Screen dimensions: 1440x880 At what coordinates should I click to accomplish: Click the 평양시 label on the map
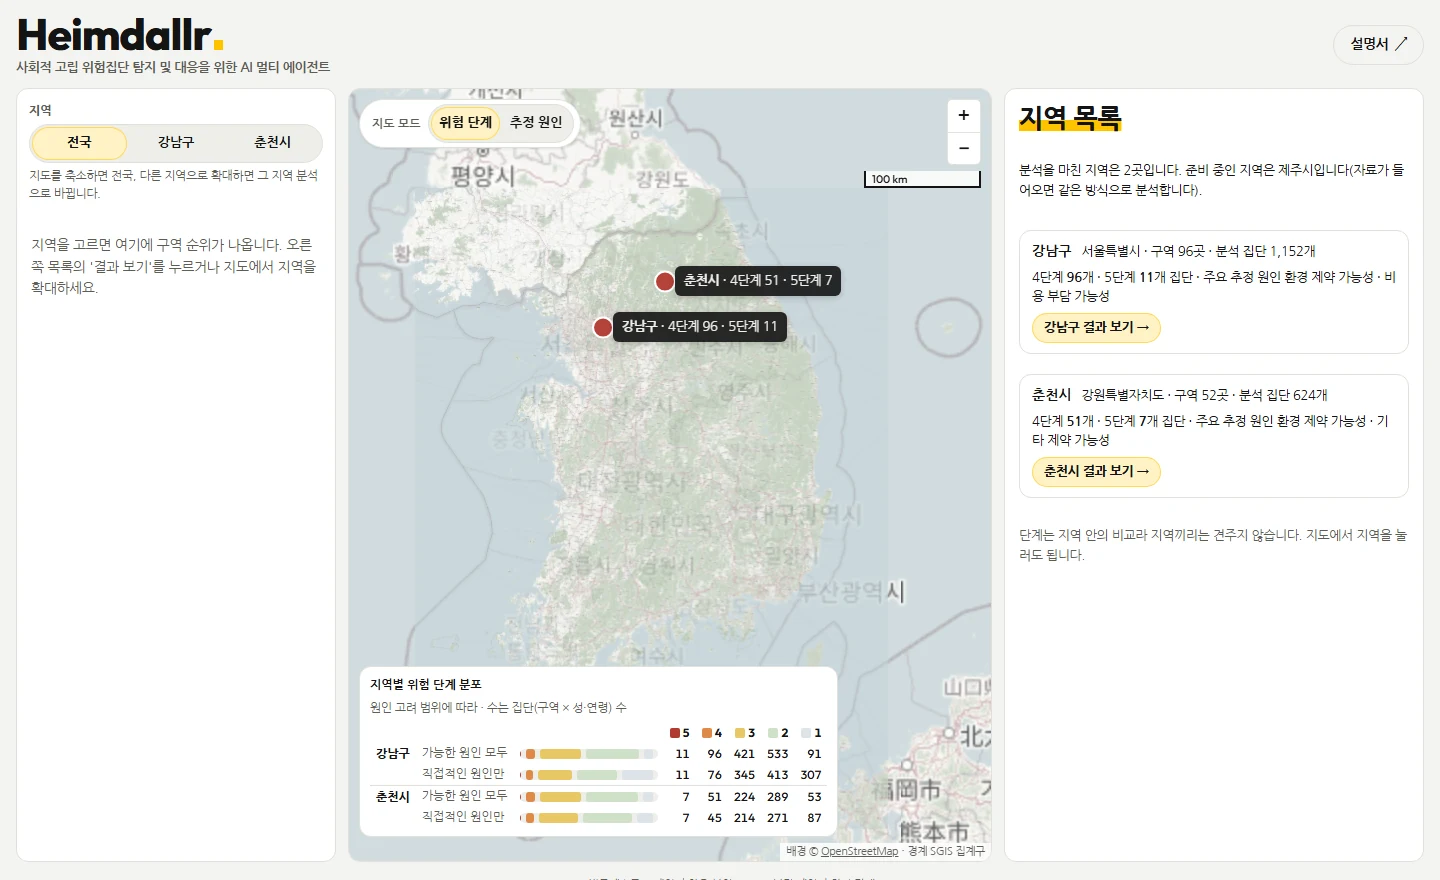pos(483,177)
